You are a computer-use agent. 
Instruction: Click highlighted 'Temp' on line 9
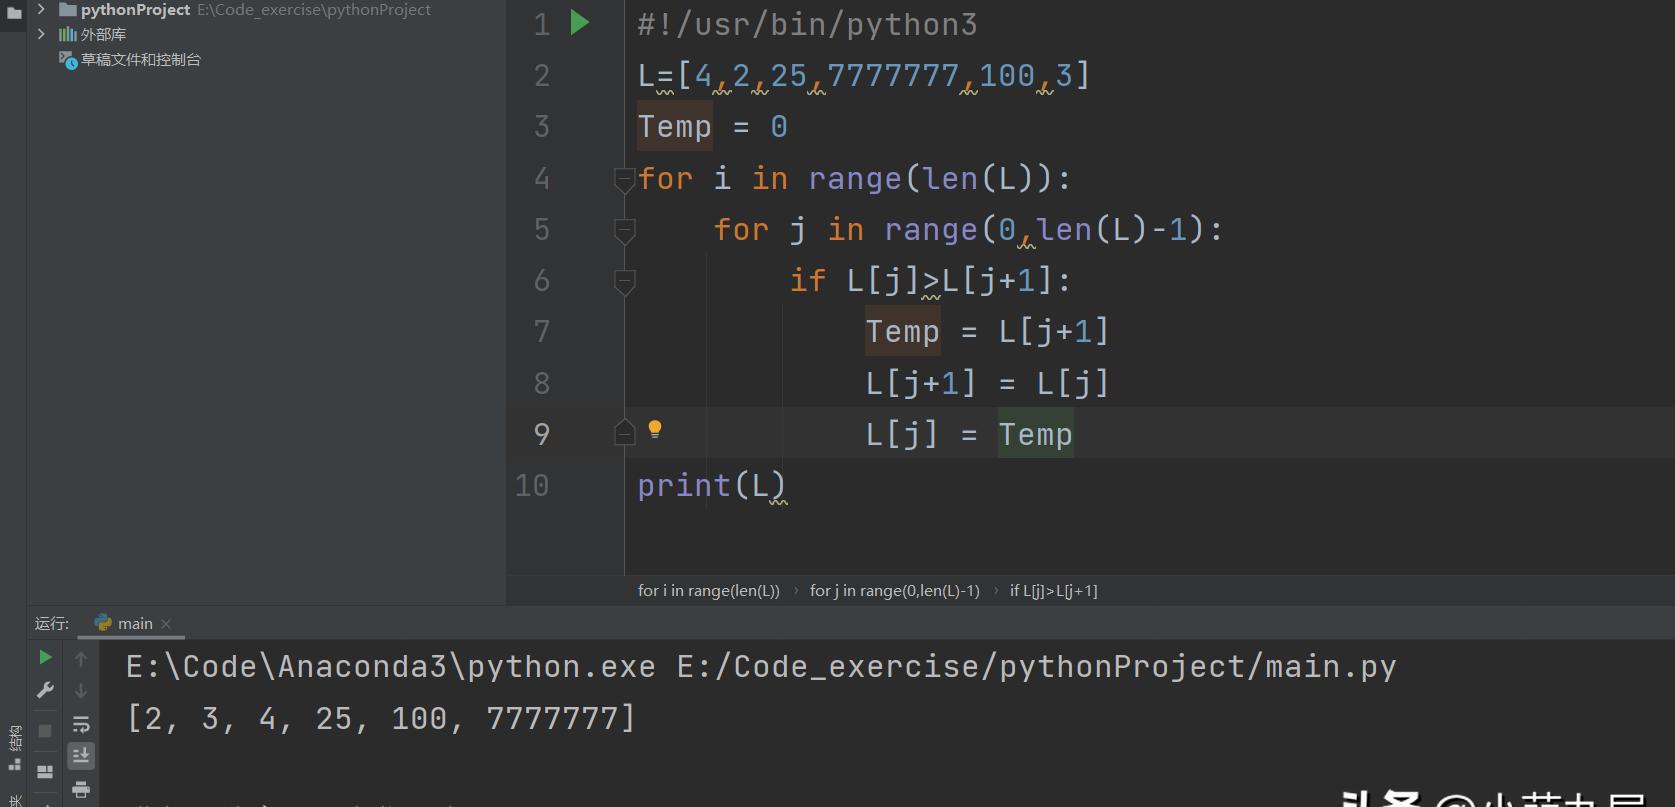(x=1036, y=434)
